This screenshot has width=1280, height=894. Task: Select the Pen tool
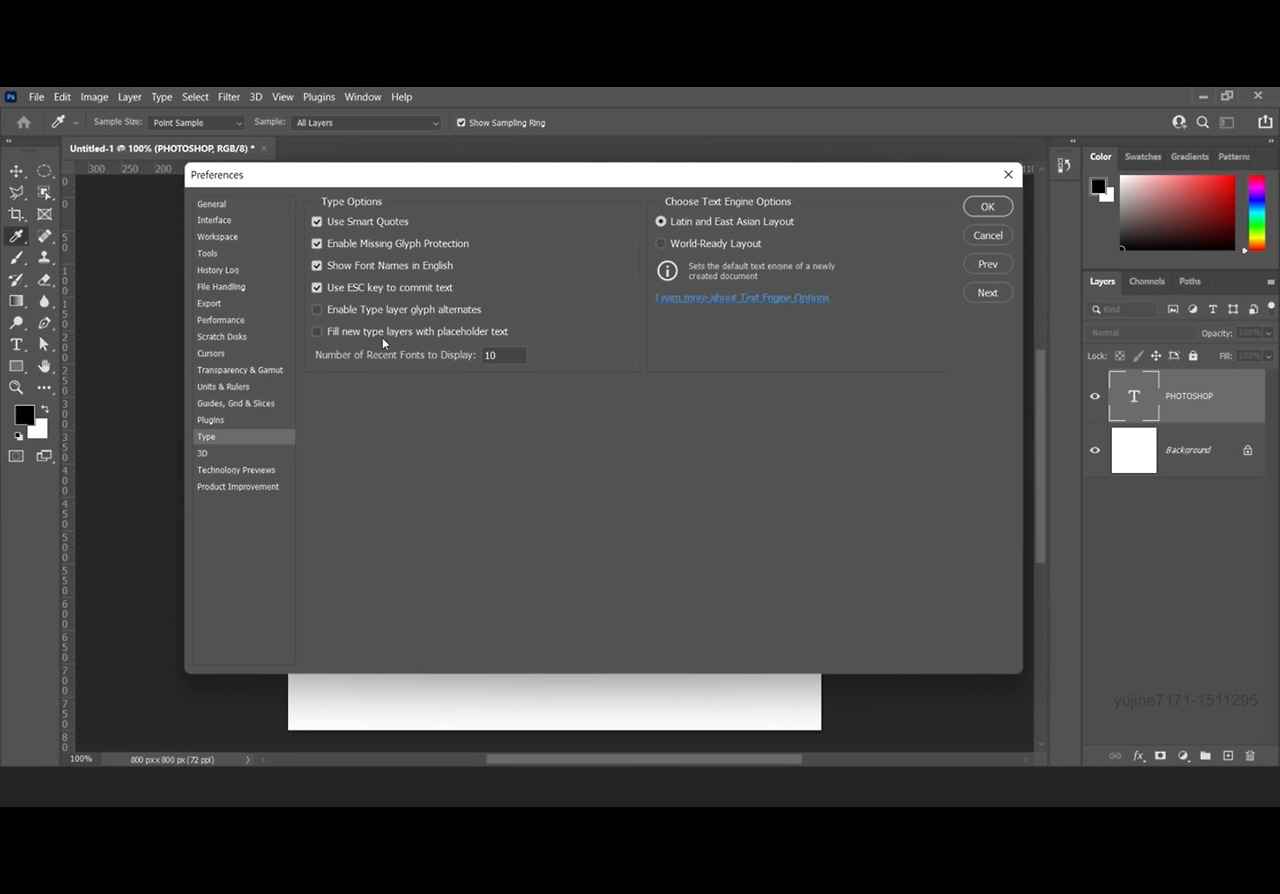click(45, 323)
